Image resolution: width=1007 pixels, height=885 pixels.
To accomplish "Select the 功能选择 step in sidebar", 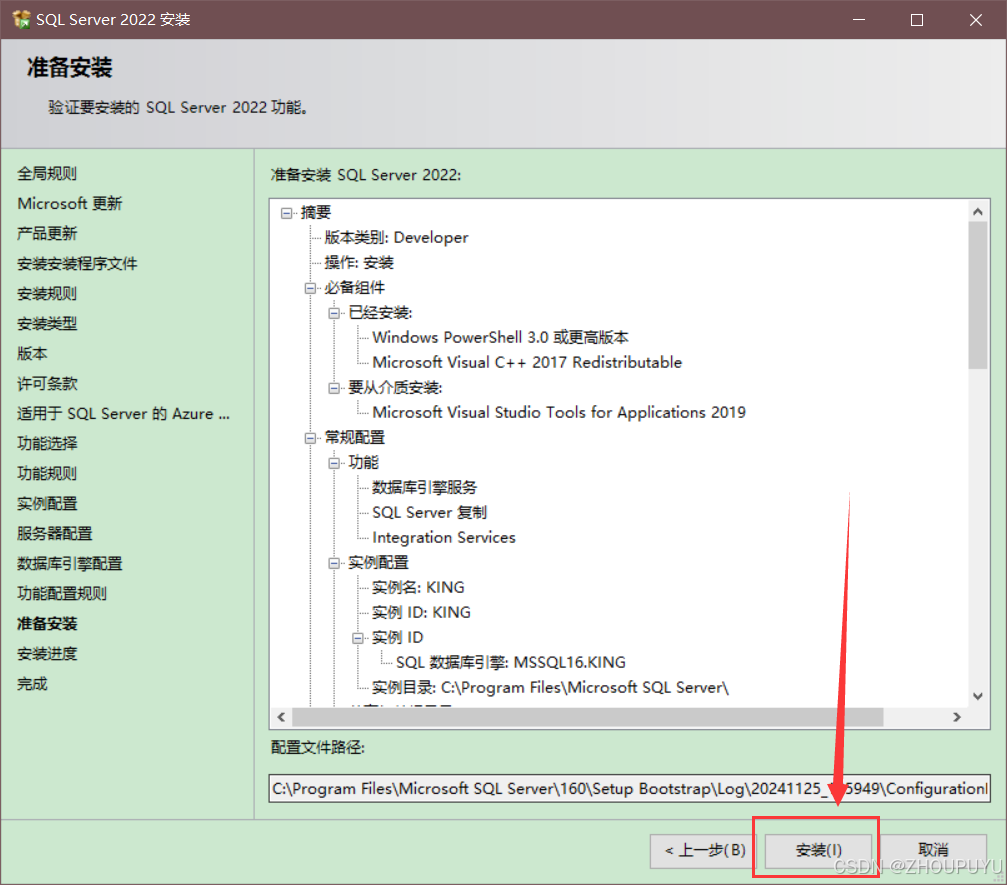I will tap(47, 444).
